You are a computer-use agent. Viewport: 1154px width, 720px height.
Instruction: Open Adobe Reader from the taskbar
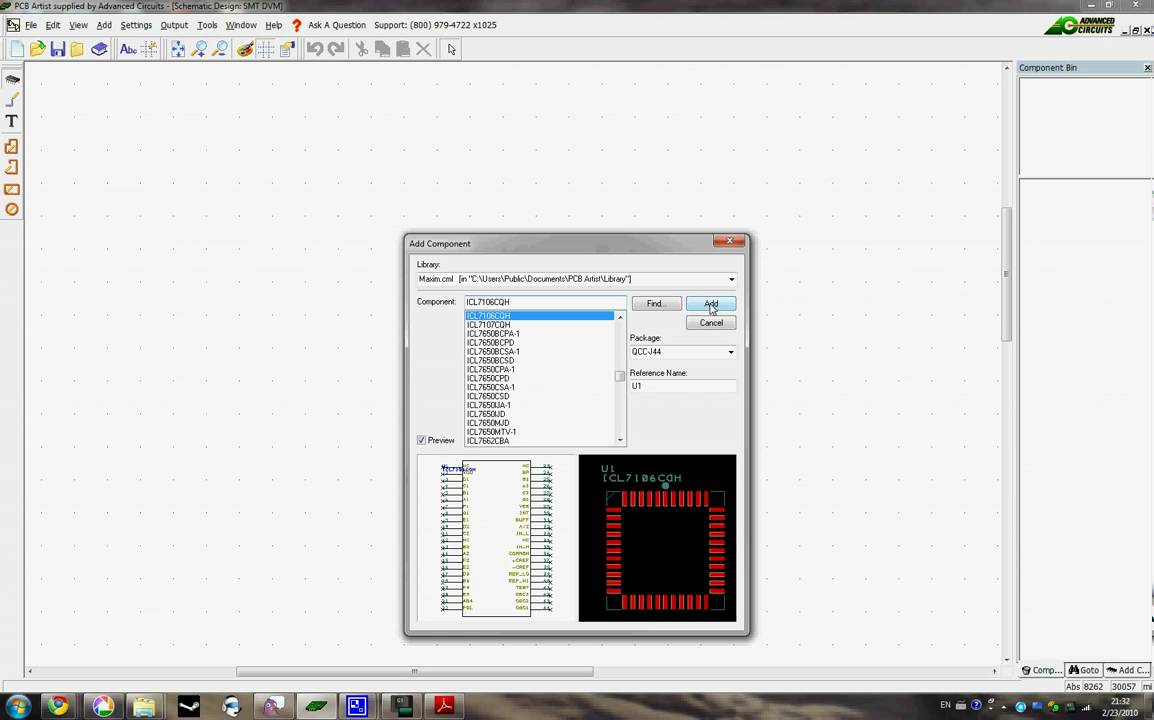pyautogui.click(x=444, y=706)
